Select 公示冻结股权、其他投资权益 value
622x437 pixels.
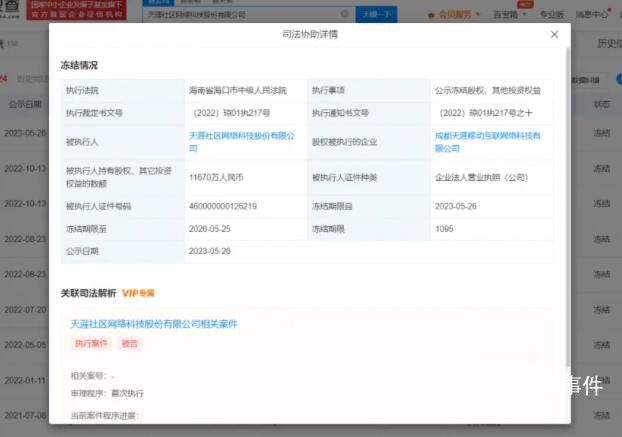tap(488, 90)
